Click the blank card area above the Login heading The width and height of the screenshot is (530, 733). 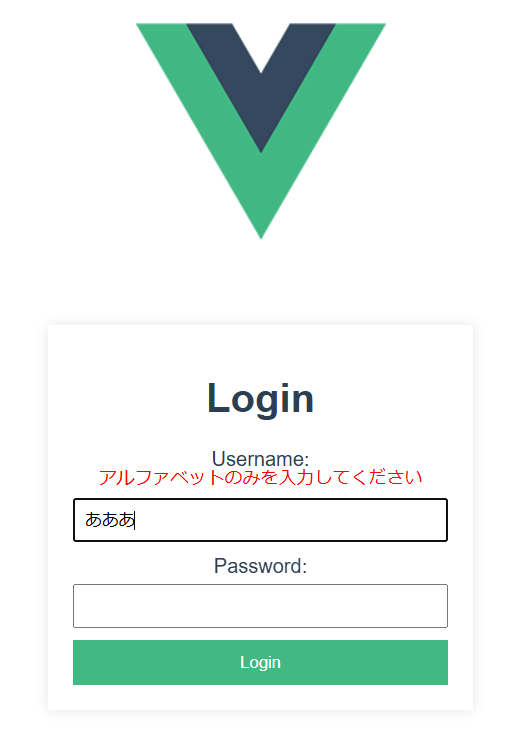tap(260, 351)
